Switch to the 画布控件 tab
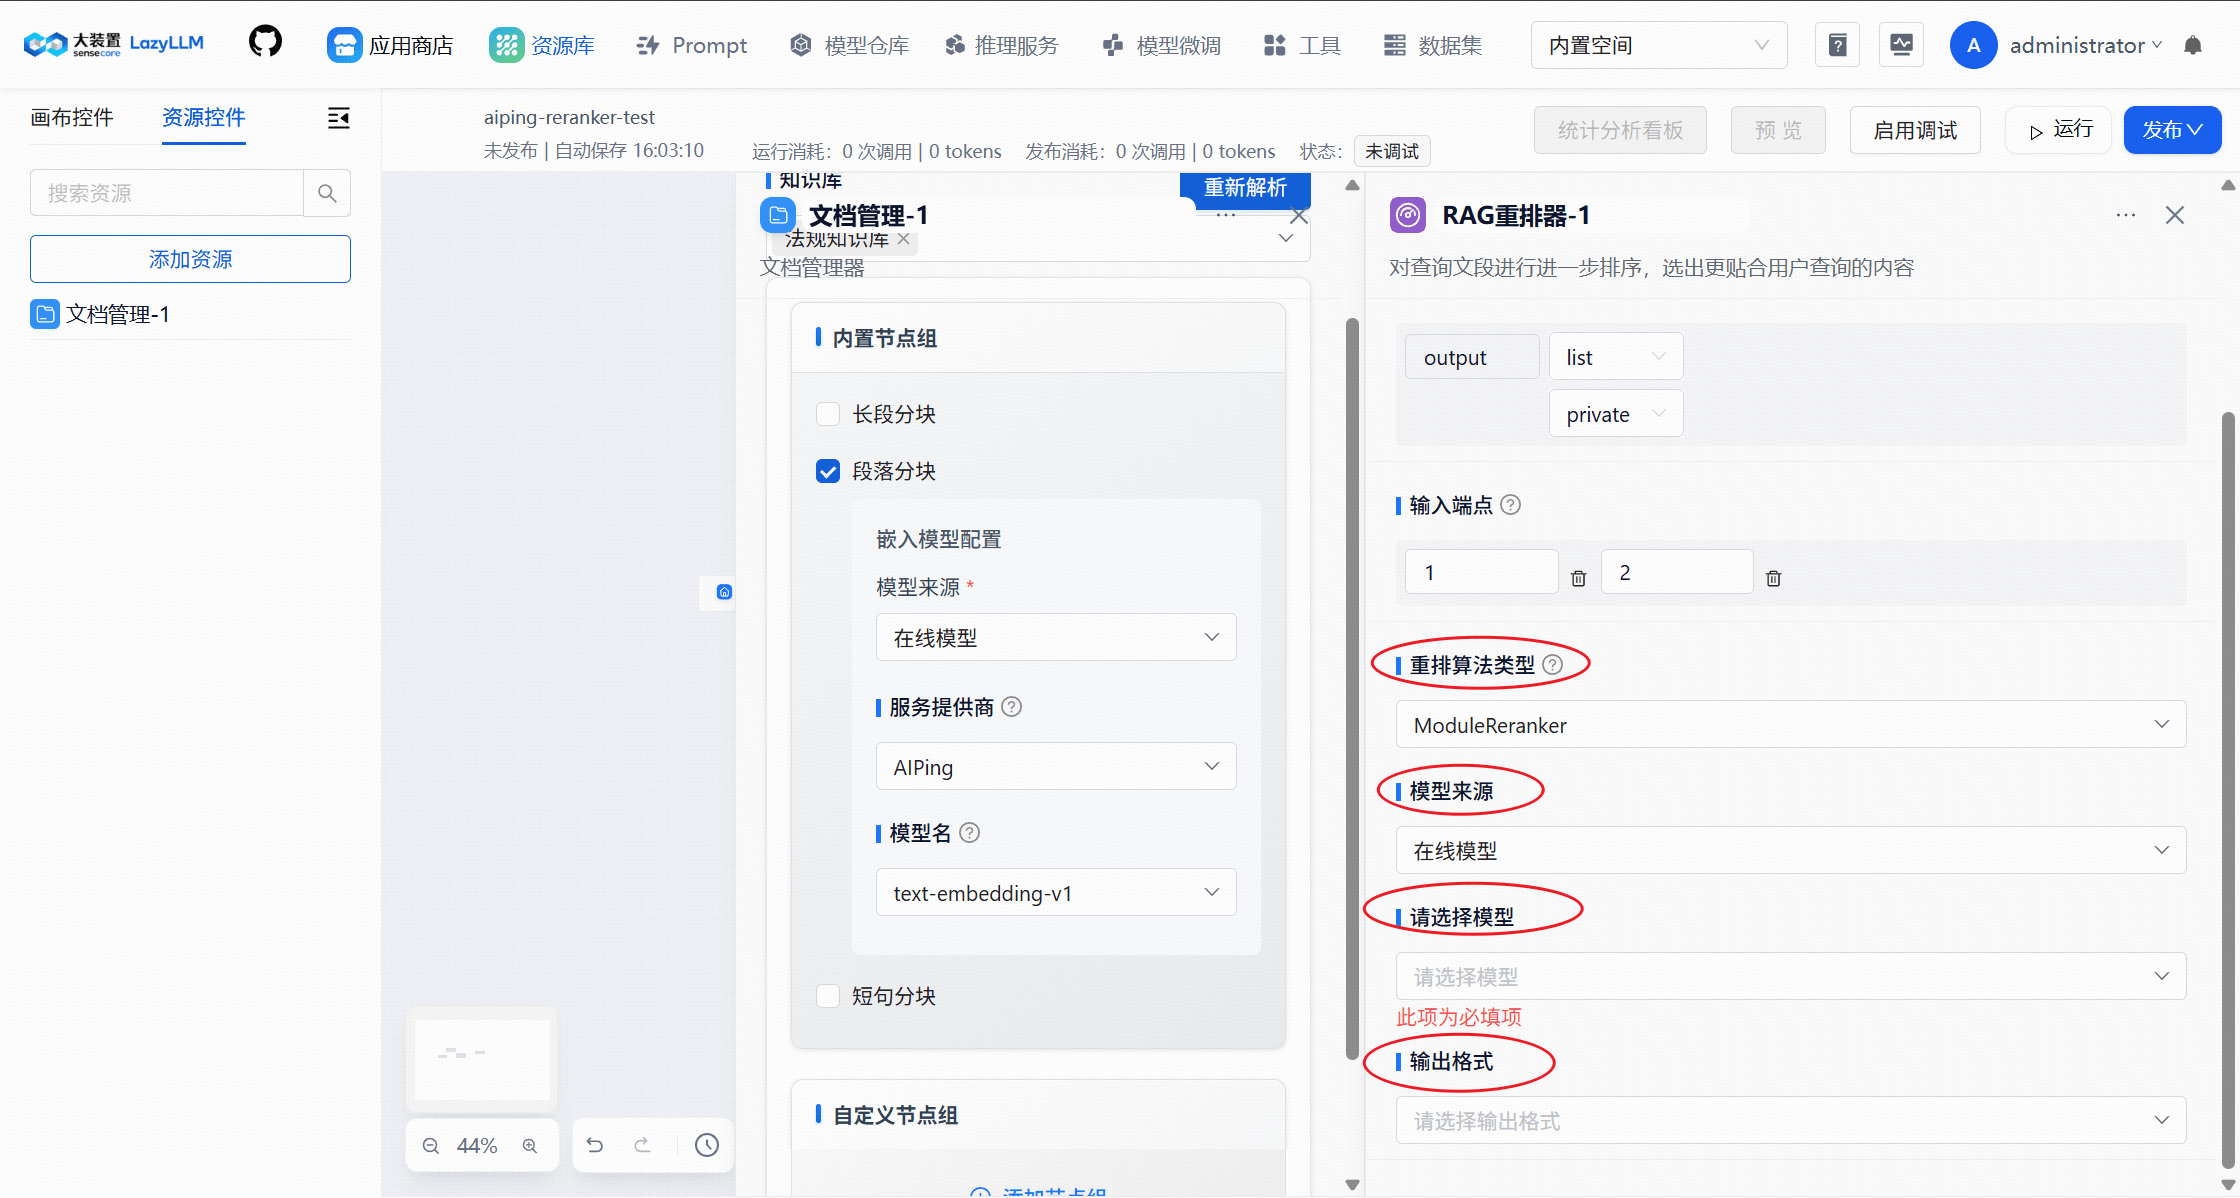2240x1198 pixels. (71, 117)
